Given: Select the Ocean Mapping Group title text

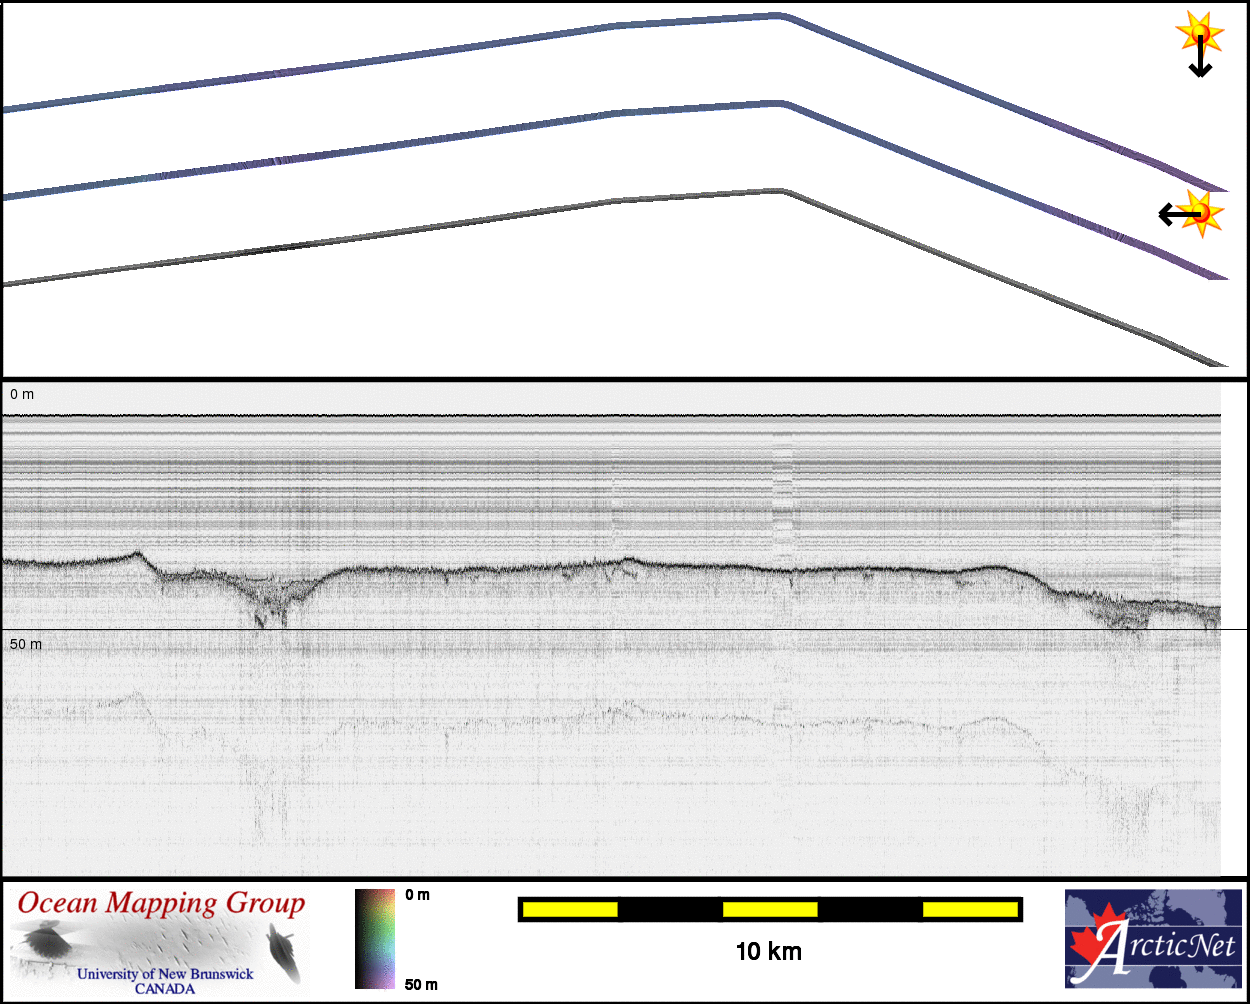Looking at the screenshot, I should [161, 904].
